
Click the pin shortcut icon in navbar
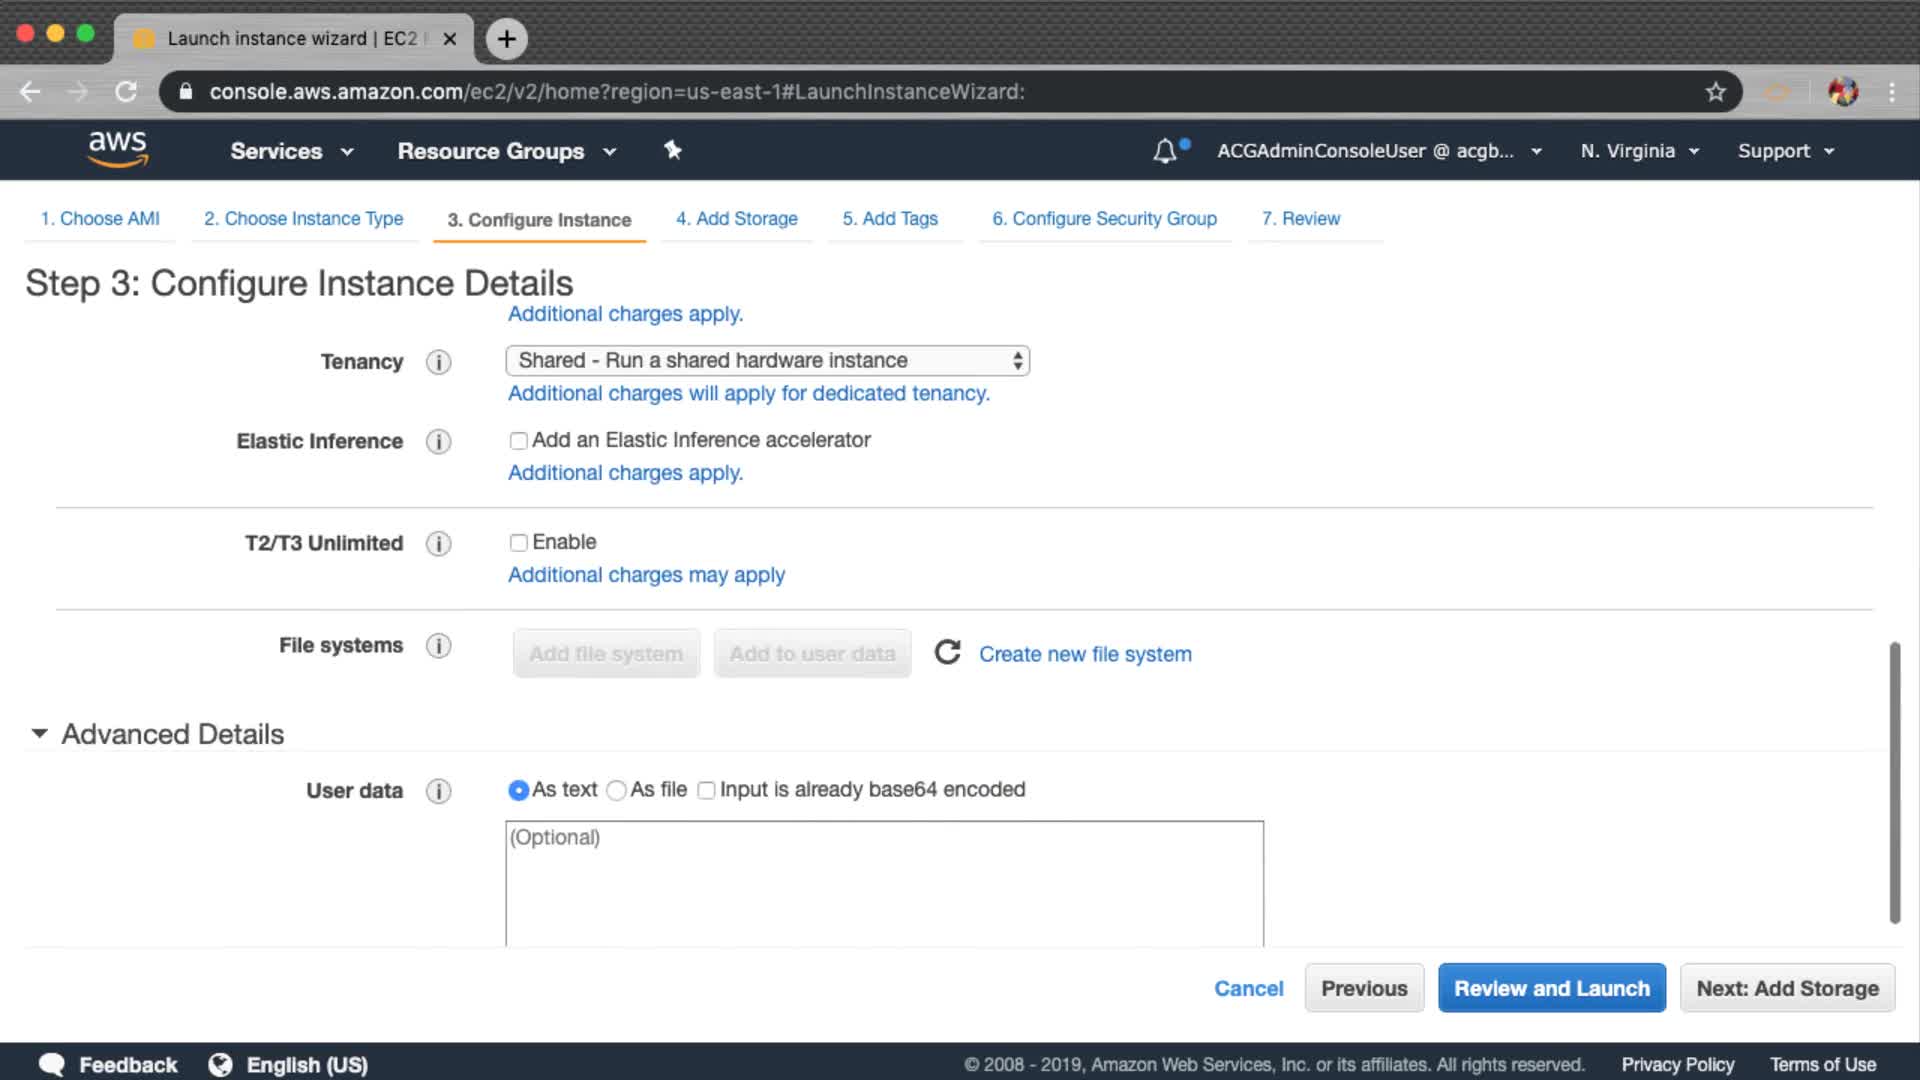673,150
